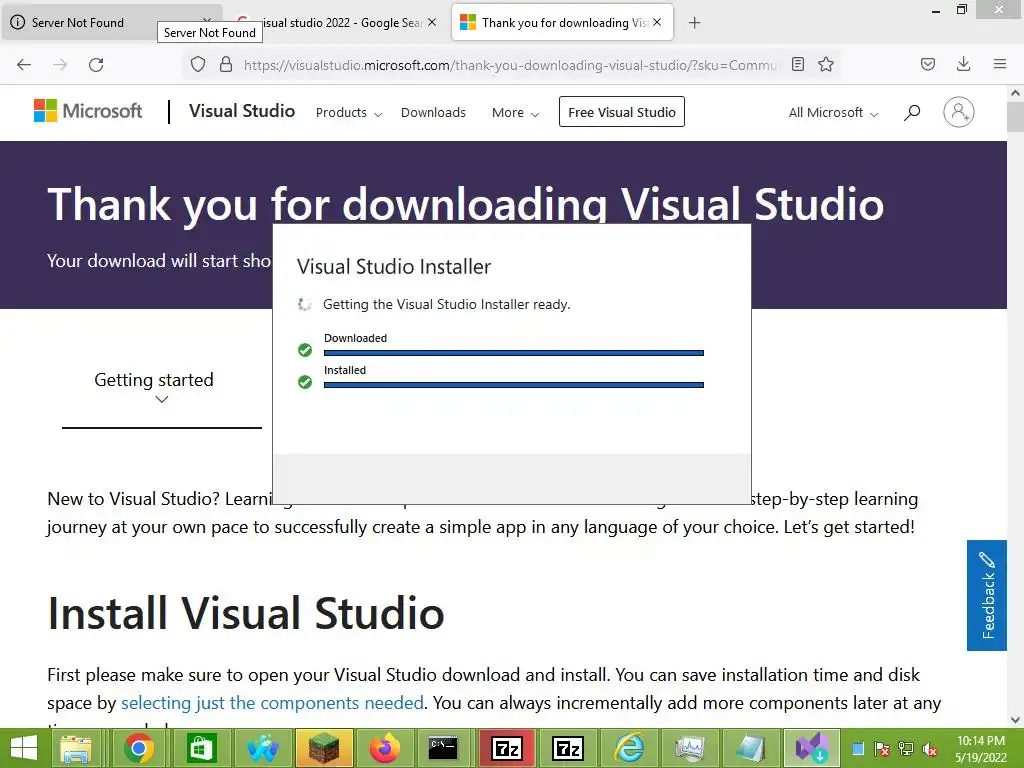1024x768 pixels.
Task: Click the green check next to Downloaded
Action: pos(305,350)
